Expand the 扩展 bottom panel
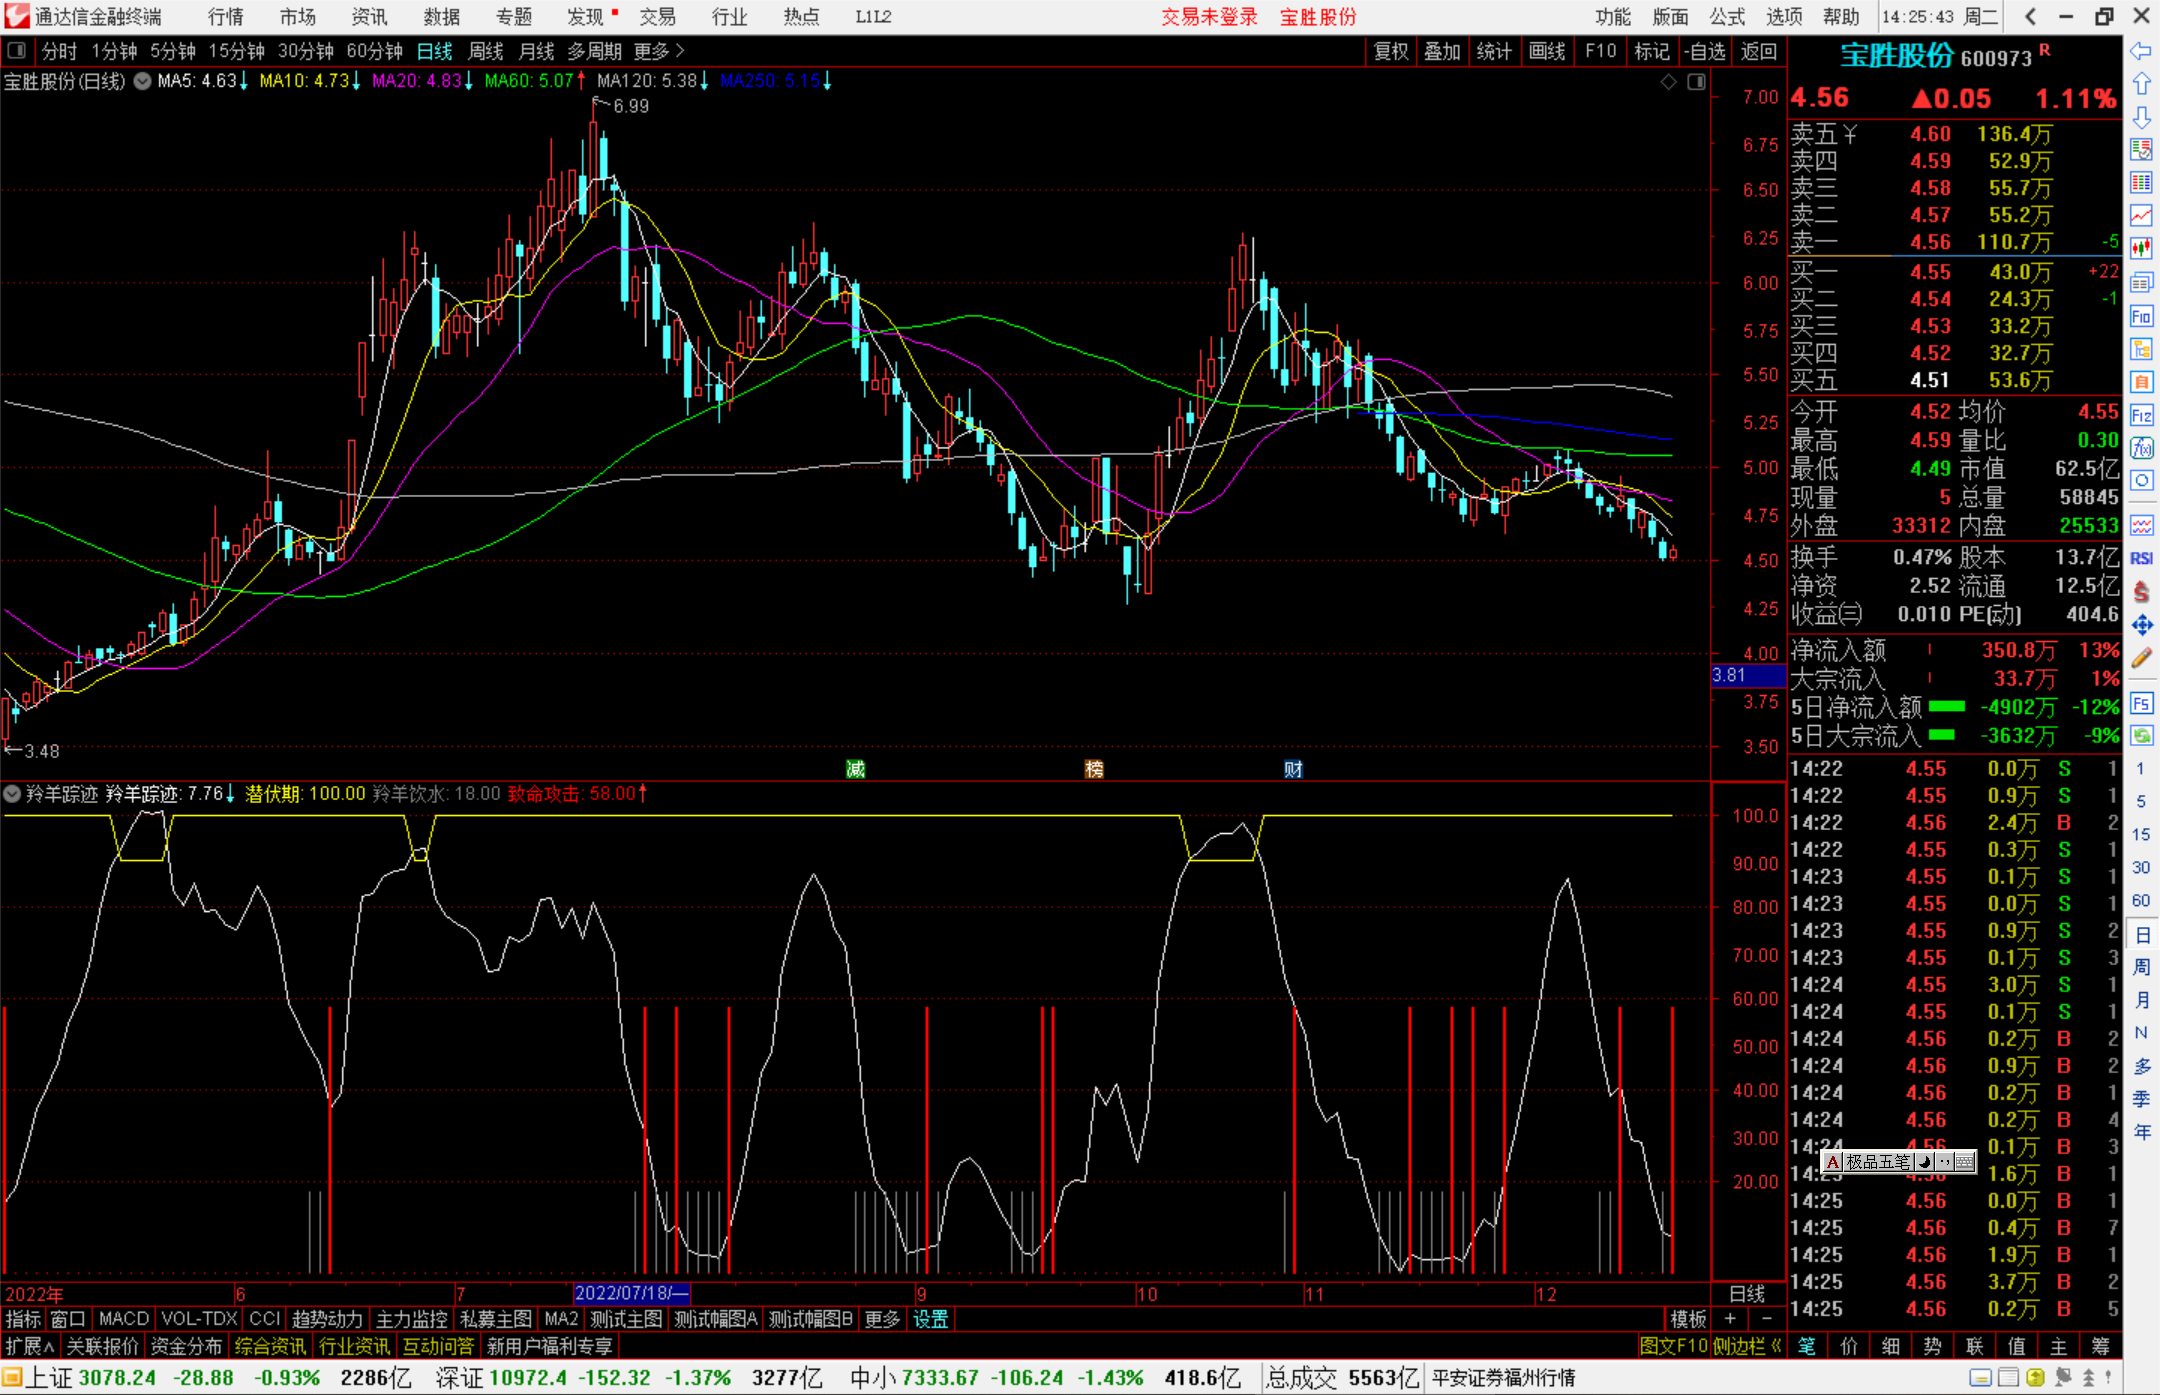The image size is (2160, 1395). coord(29,1346)
